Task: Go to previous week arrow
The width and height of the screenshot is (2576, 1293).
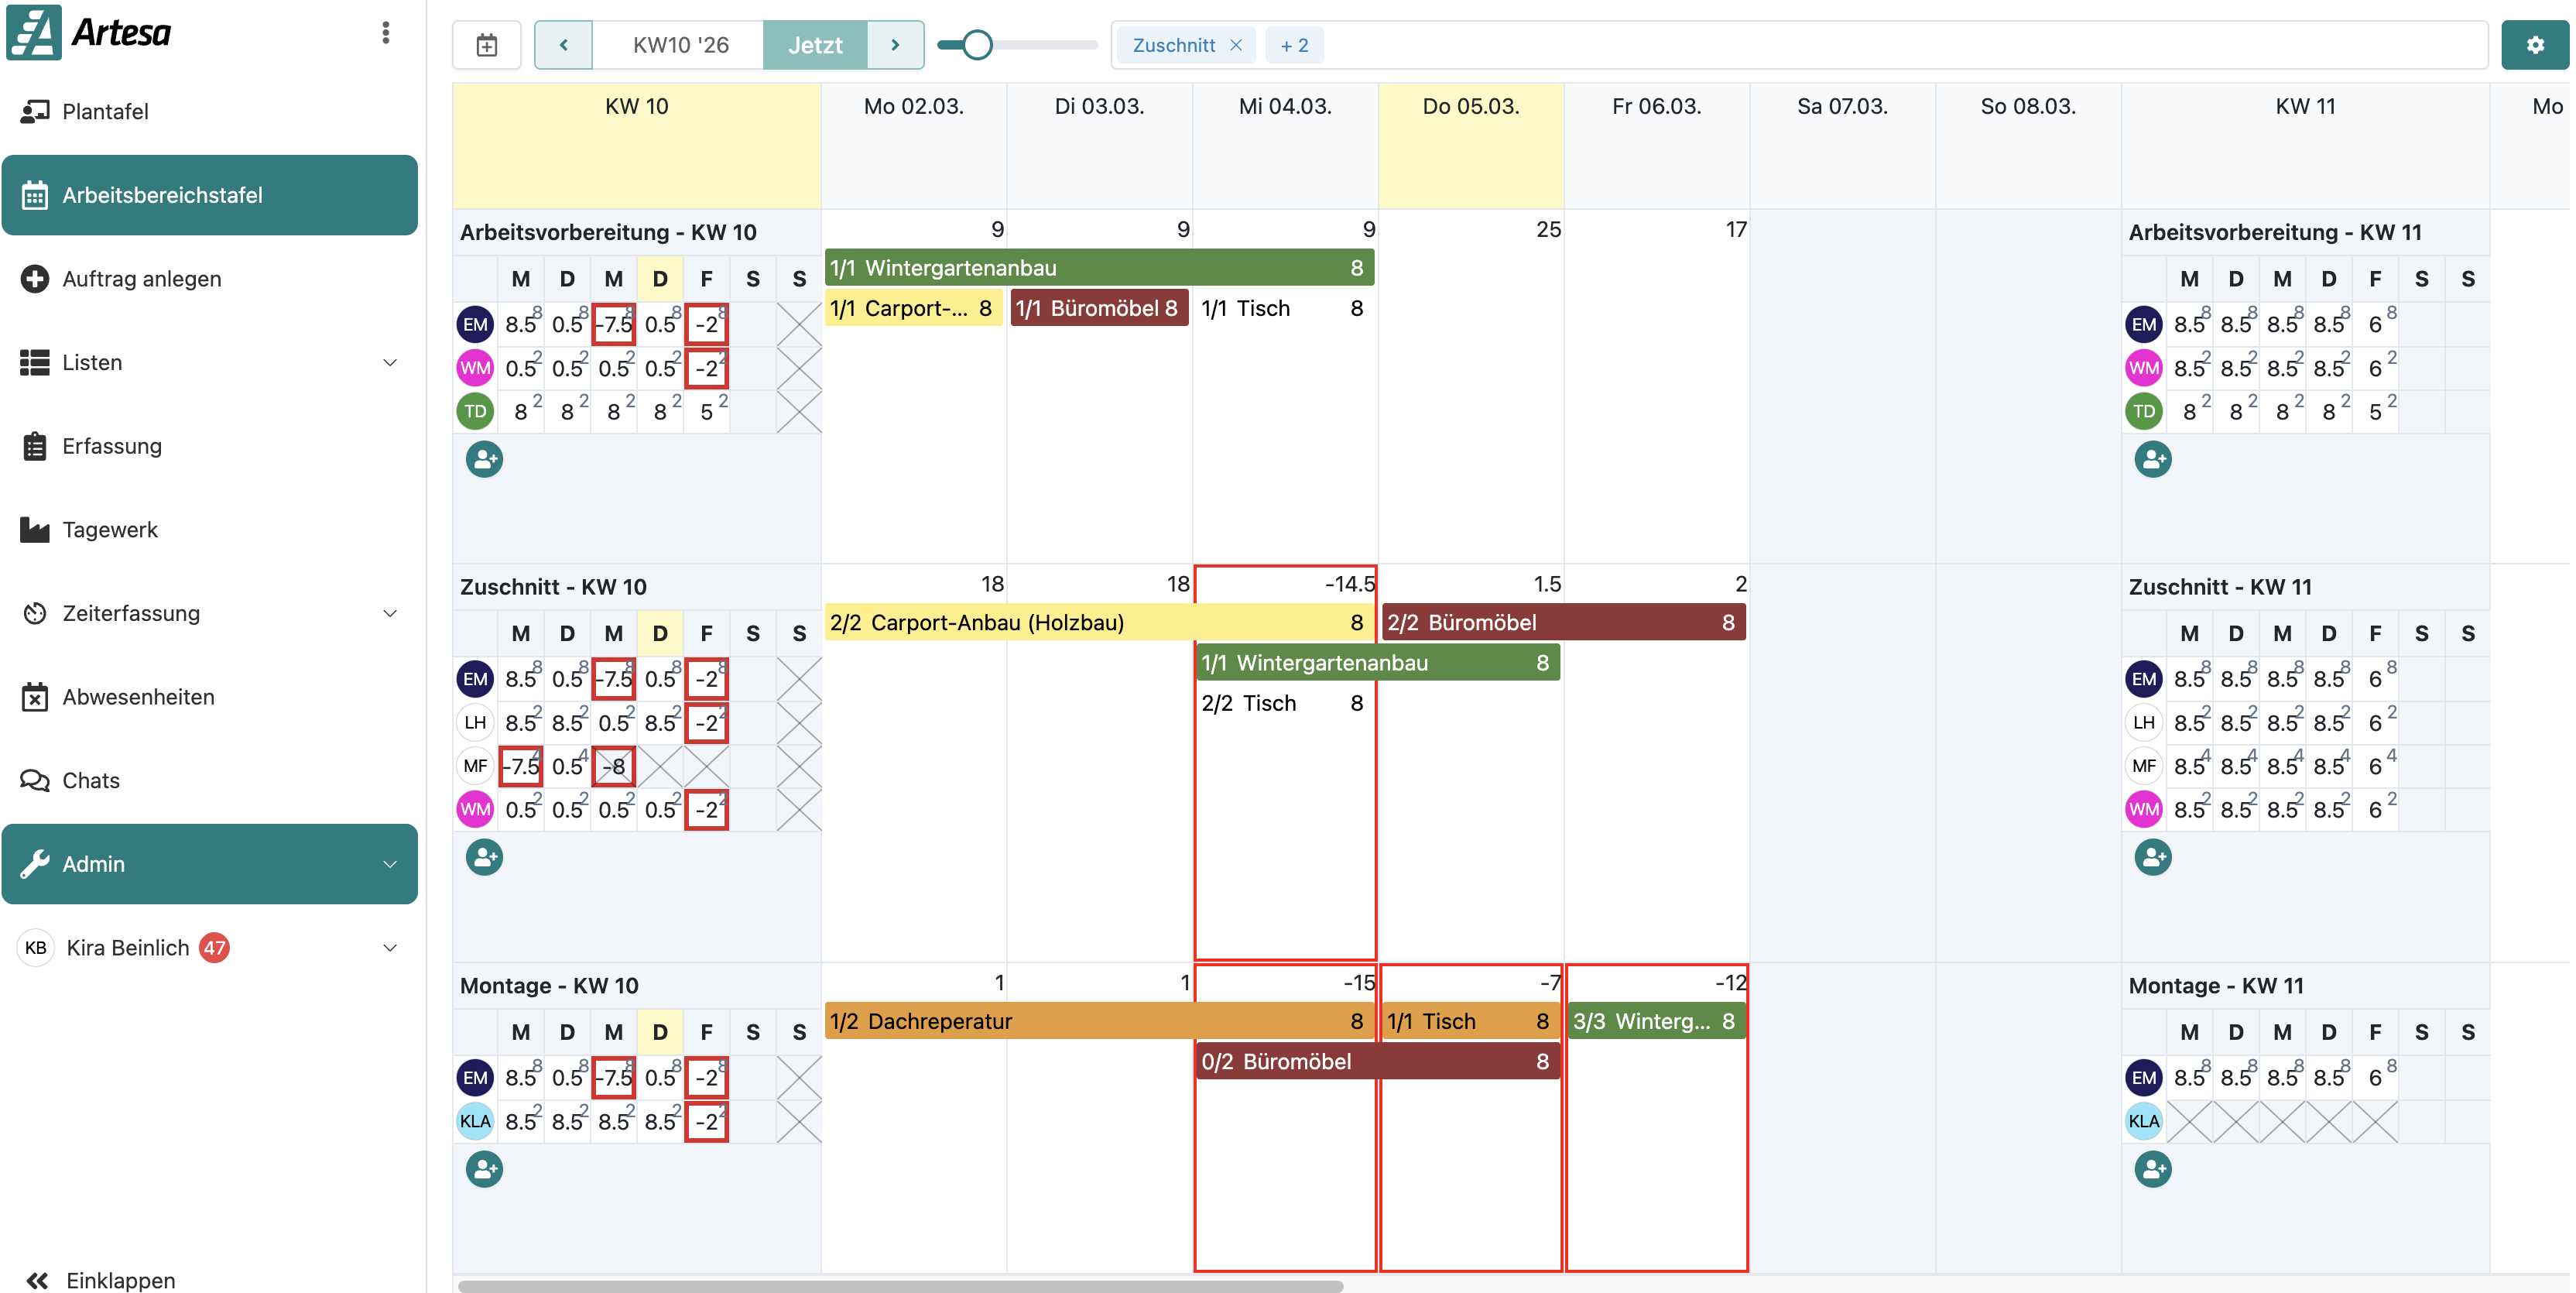Action: pos(564,45)
